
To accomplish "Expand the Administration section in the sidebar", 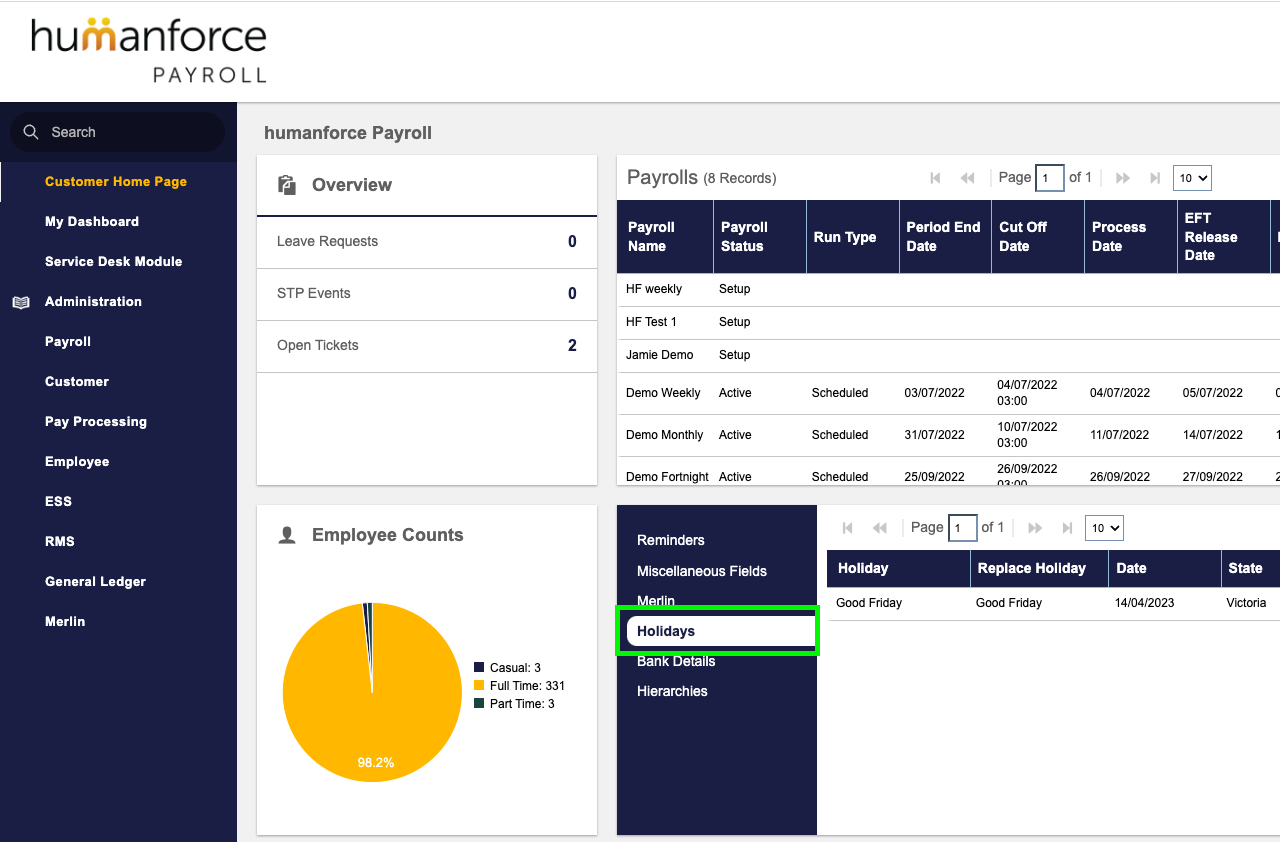I will (93, 301).
